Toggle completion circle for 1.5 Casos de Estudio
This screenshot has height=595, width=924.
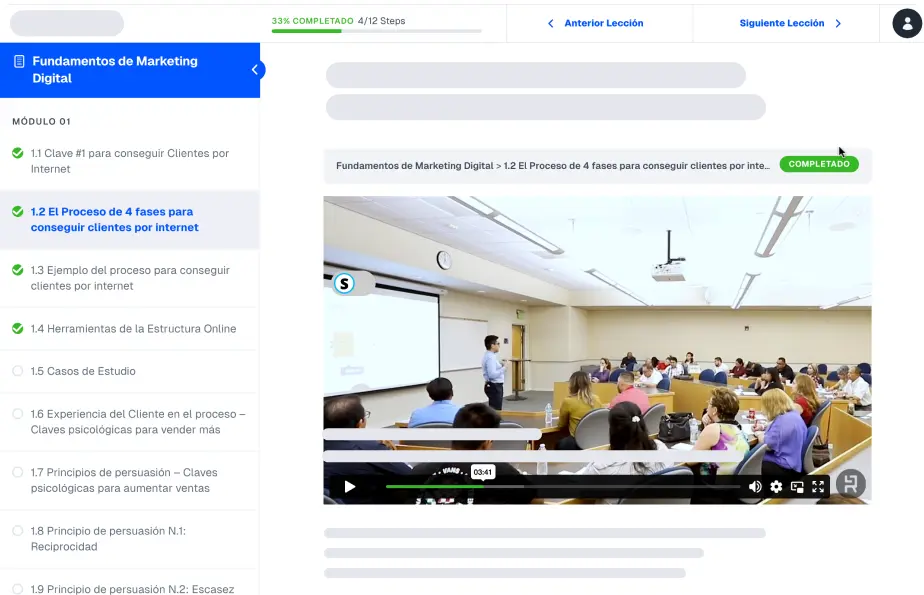17,371
